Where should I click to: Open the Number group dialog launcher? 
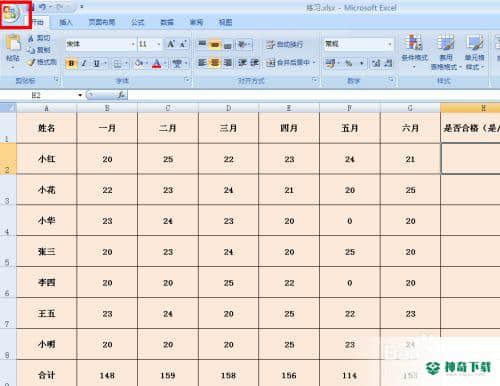click(391, 80)
